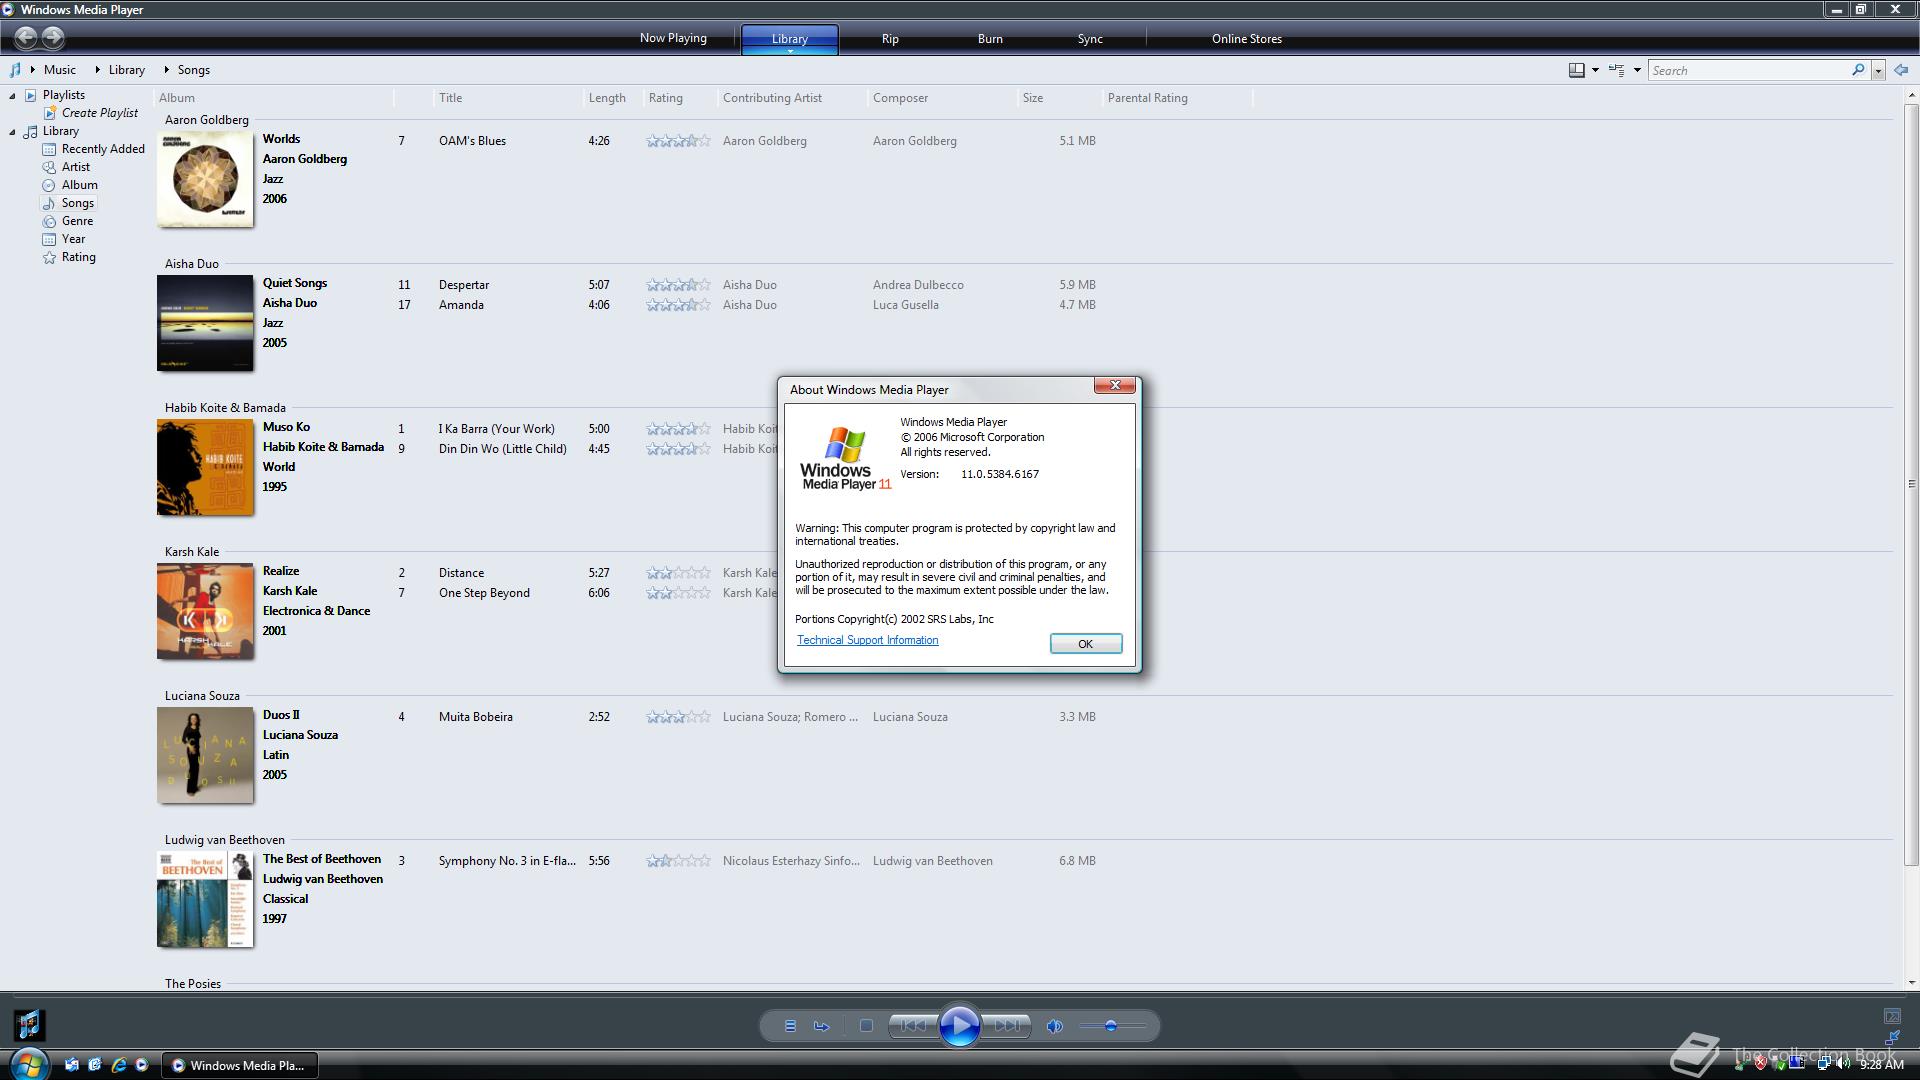
Task: Click the Previous track button
Action: tap(913, 1026)
